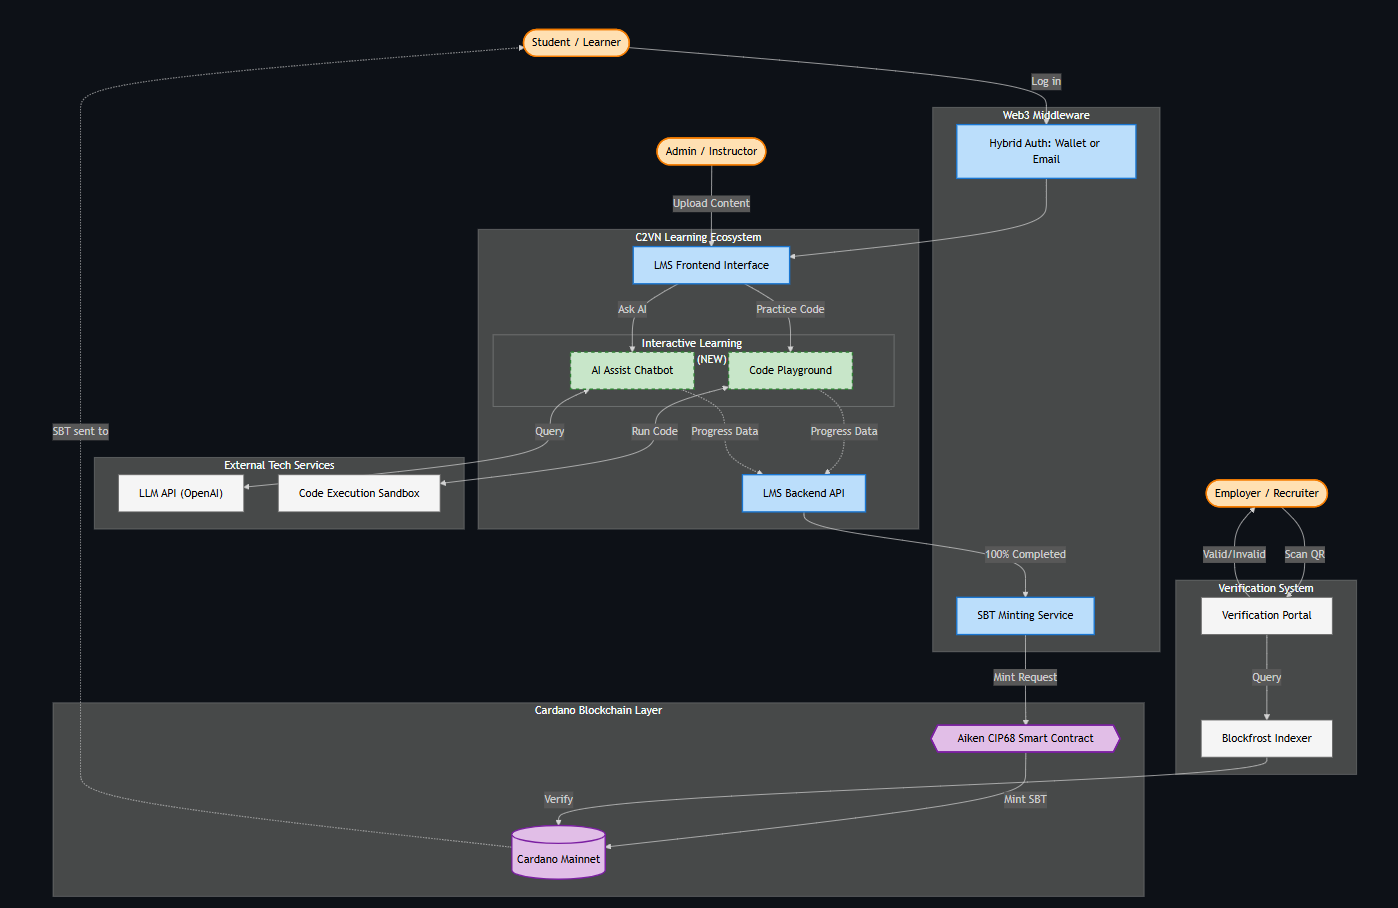This screenshot has width=1398, height=908.
Task: Click the Mint Request edge label
Action: 1025,678
